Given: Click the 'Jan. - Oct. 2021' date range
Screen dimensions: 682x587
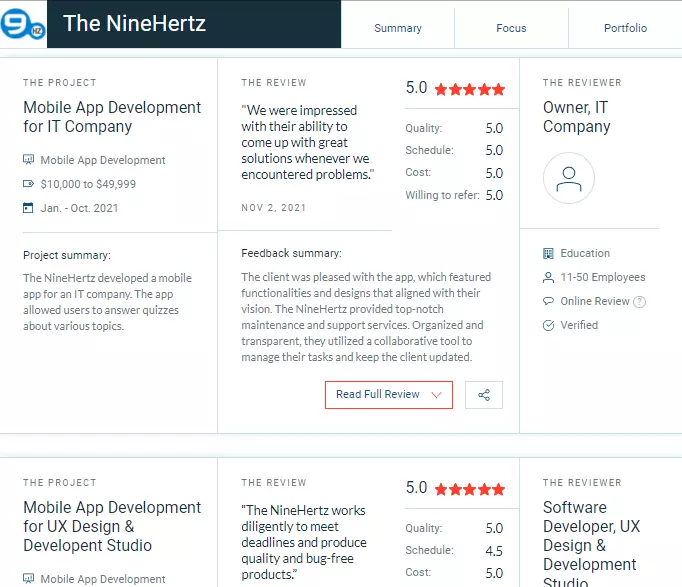Looking at the screenshot, I should tap(79, 208).
